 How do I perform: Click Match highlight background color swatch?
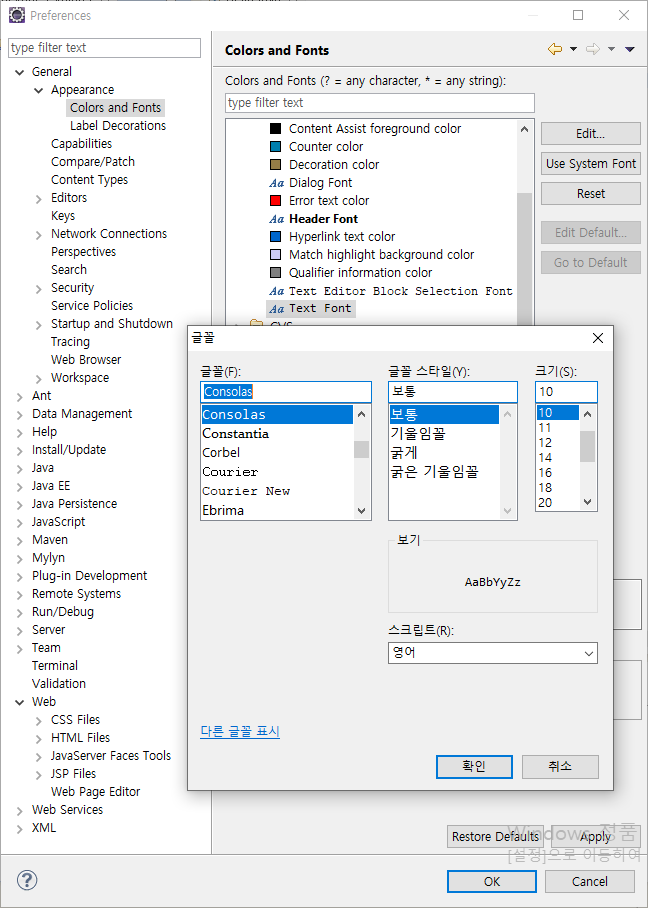(276, 254)
